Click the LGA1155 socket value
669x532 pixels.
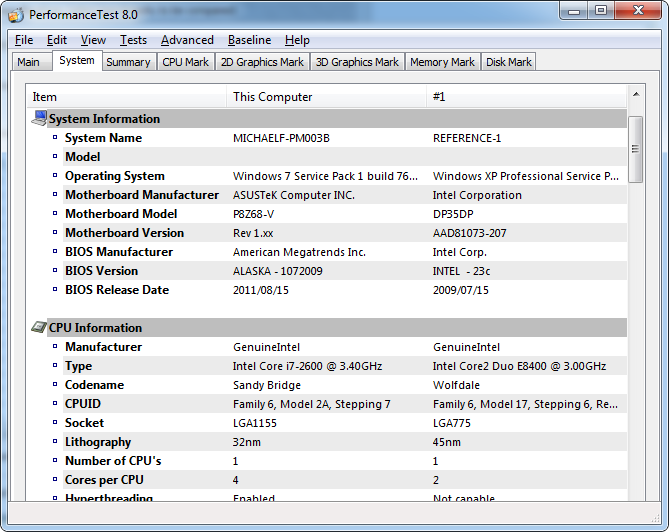(255, 423)
